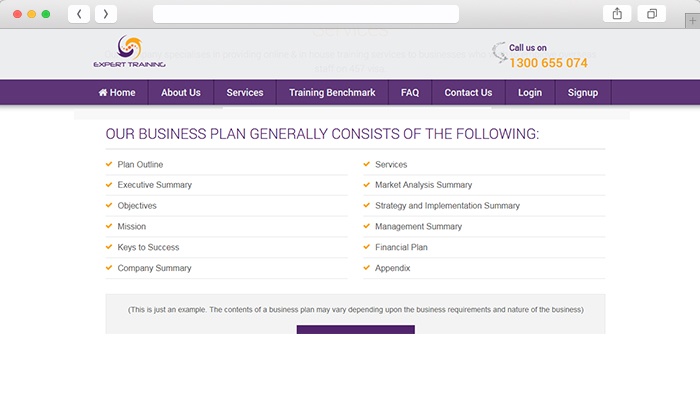Click the house icon in Home menu
700x394 pixels.
[103, 92]
